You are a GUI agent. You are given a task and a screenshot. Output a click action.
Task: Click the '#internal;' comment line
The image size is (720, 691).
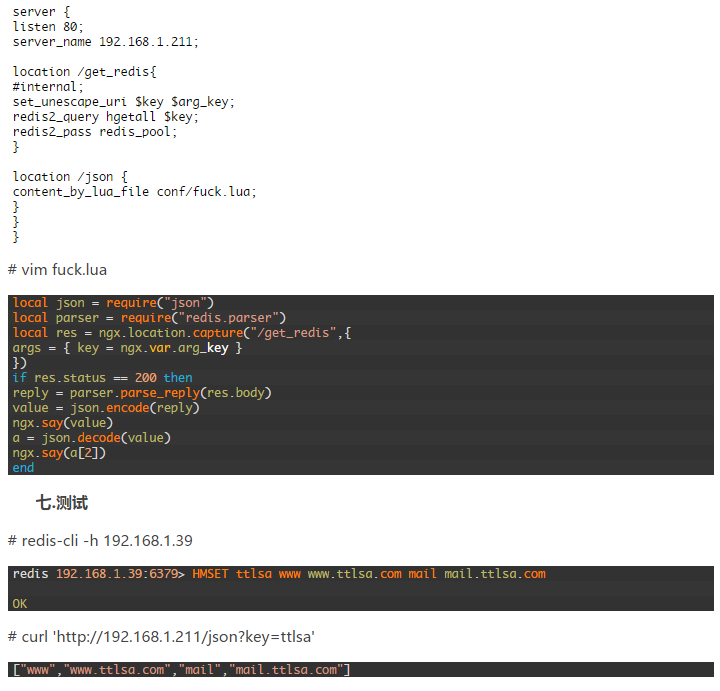tap(48, 87)
